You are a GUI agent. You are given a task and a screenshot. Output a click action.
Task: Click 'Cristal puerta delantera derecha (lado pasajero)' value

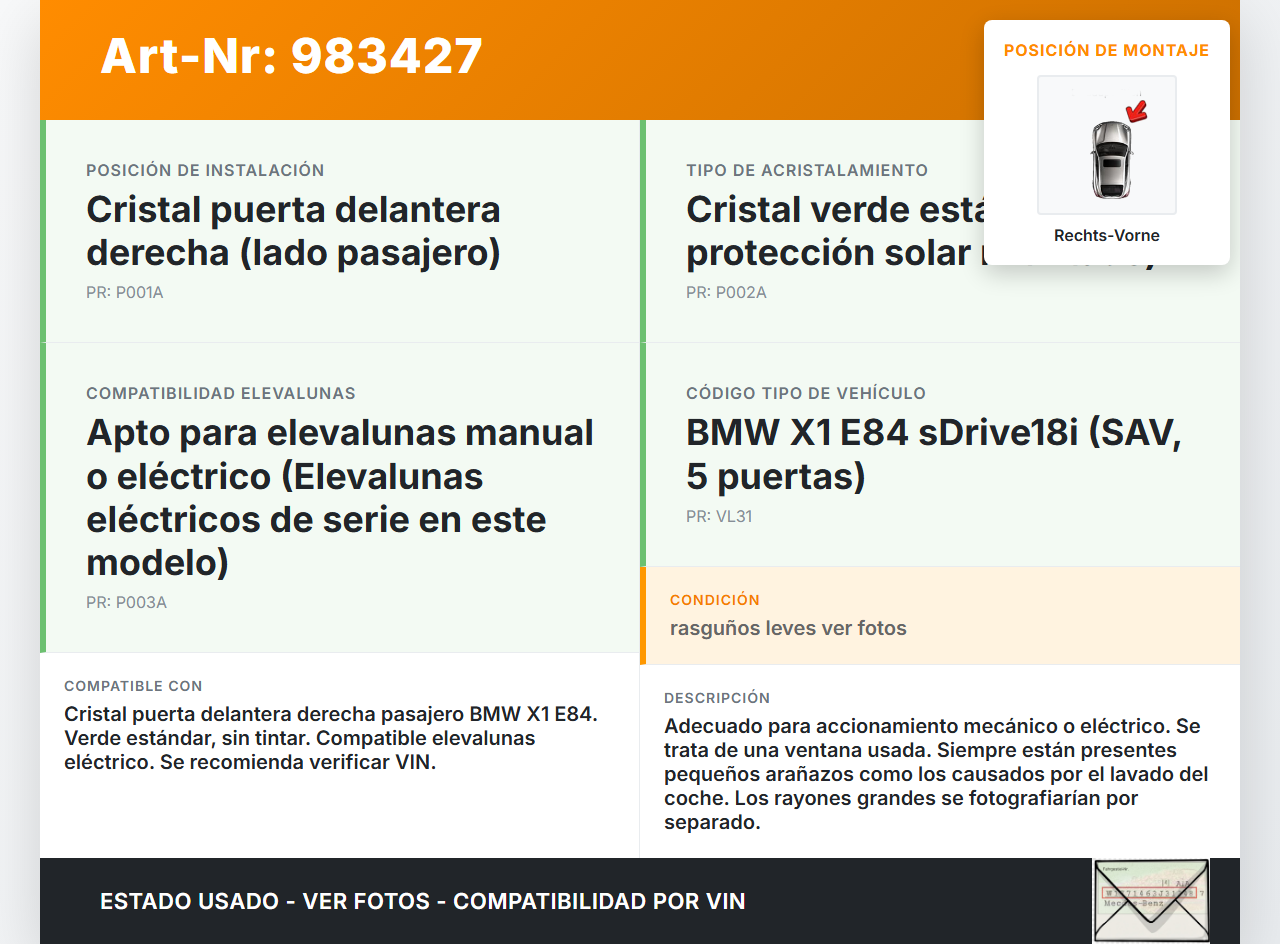(294, 231)
